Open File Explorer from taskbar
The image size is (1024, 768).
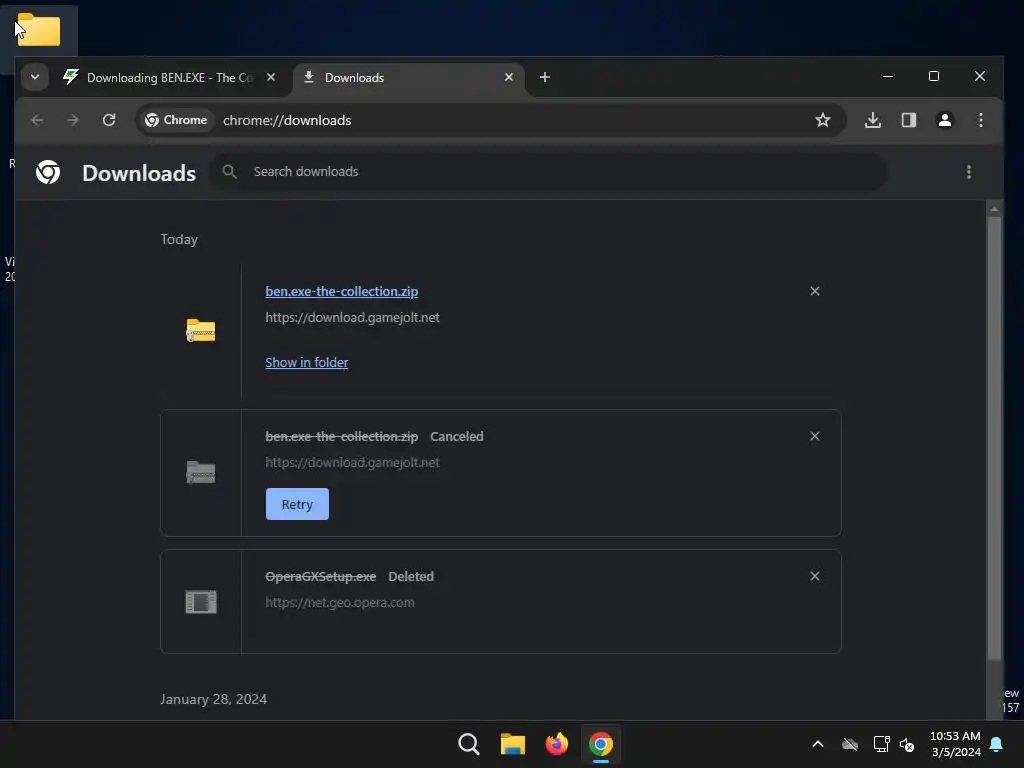tap(513, 744)
